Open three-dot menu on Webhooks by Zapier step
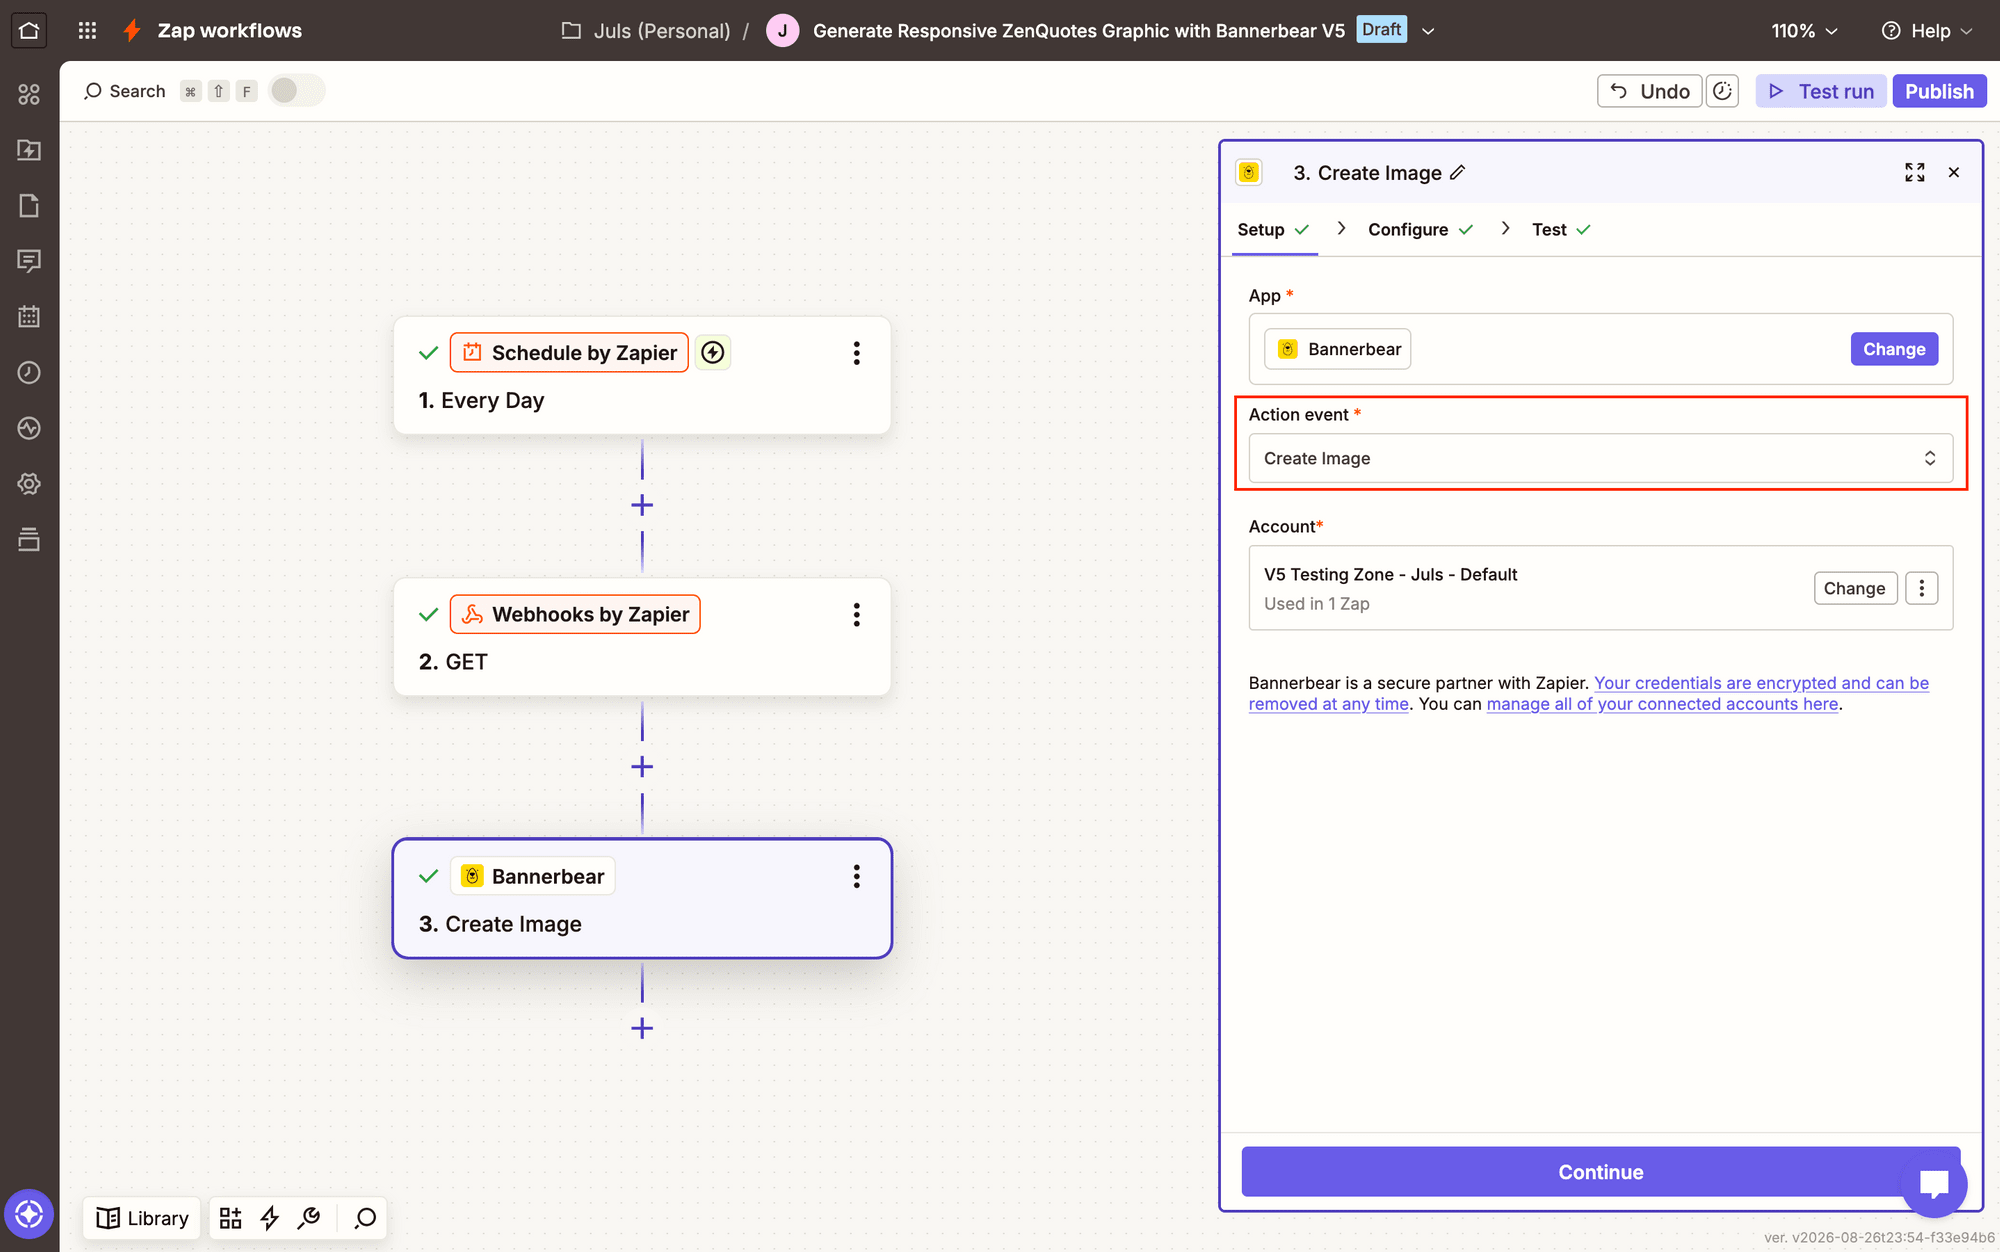The height and width of the screenshot is (1252, 2000). pos(857,615)
